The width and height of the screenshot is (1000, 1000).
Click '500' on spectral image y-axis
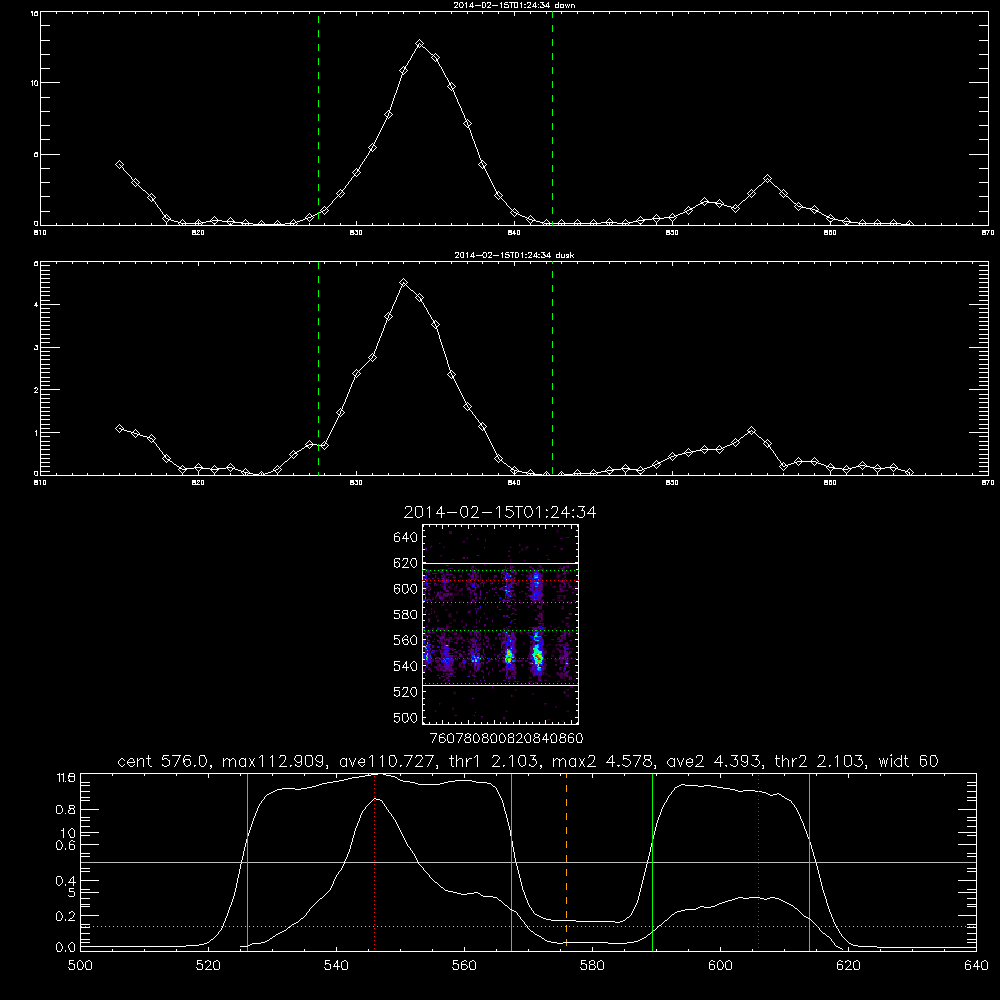point(406,717)
